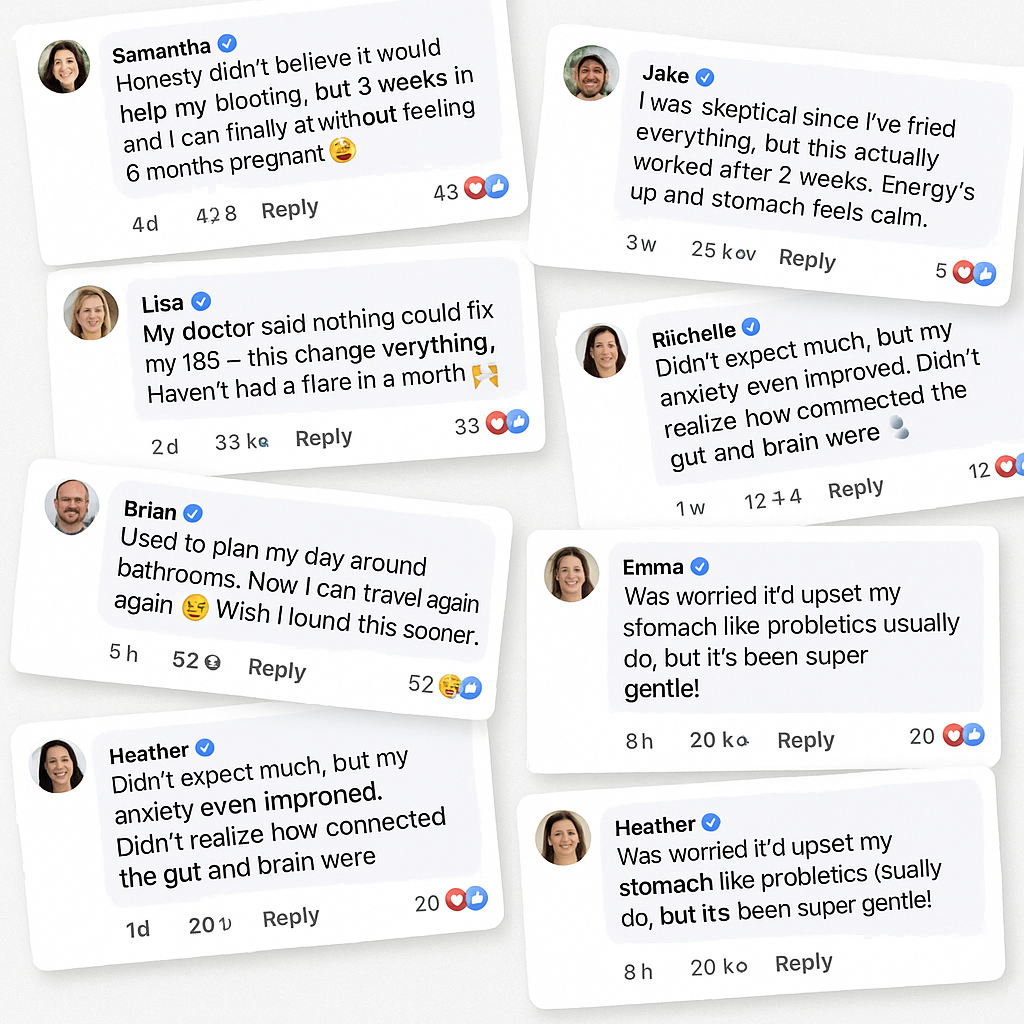
Task: View the reaction icons on Lisa's comment
Action: (x=507, y=423)
